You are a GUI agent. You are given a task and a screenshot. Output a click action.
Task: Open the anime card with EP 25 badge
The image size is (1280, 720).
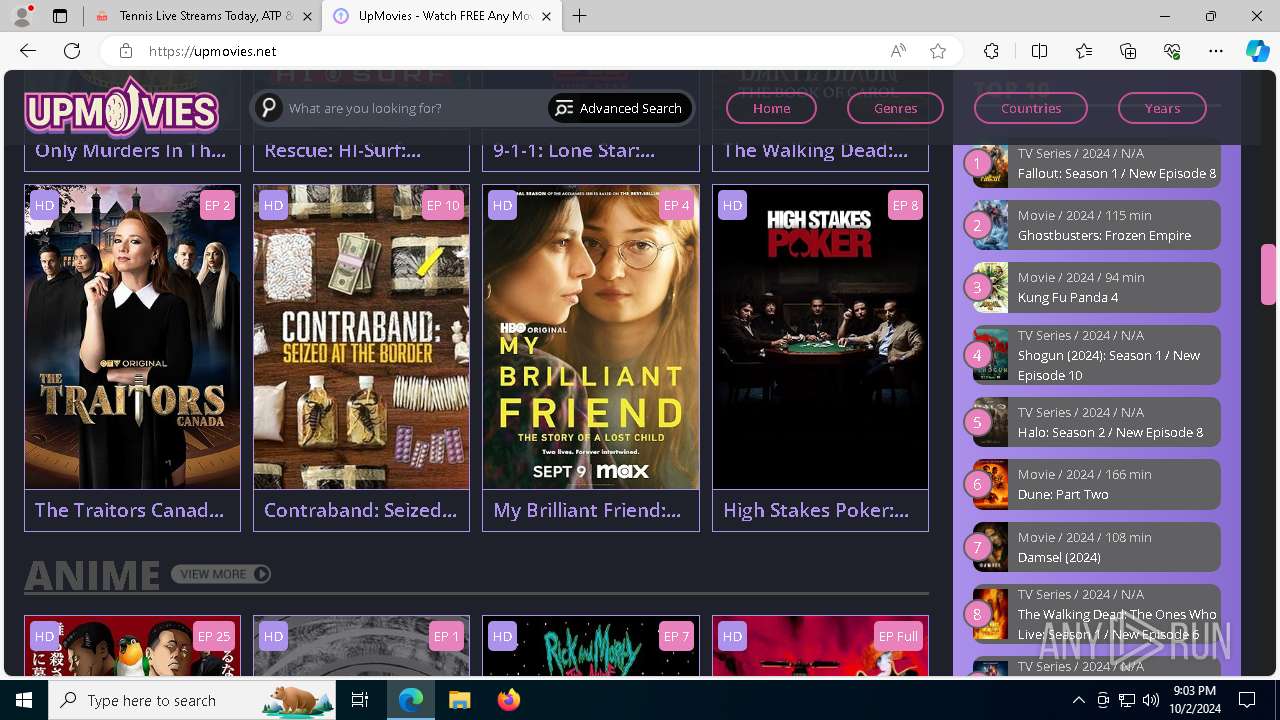[132, 646]
